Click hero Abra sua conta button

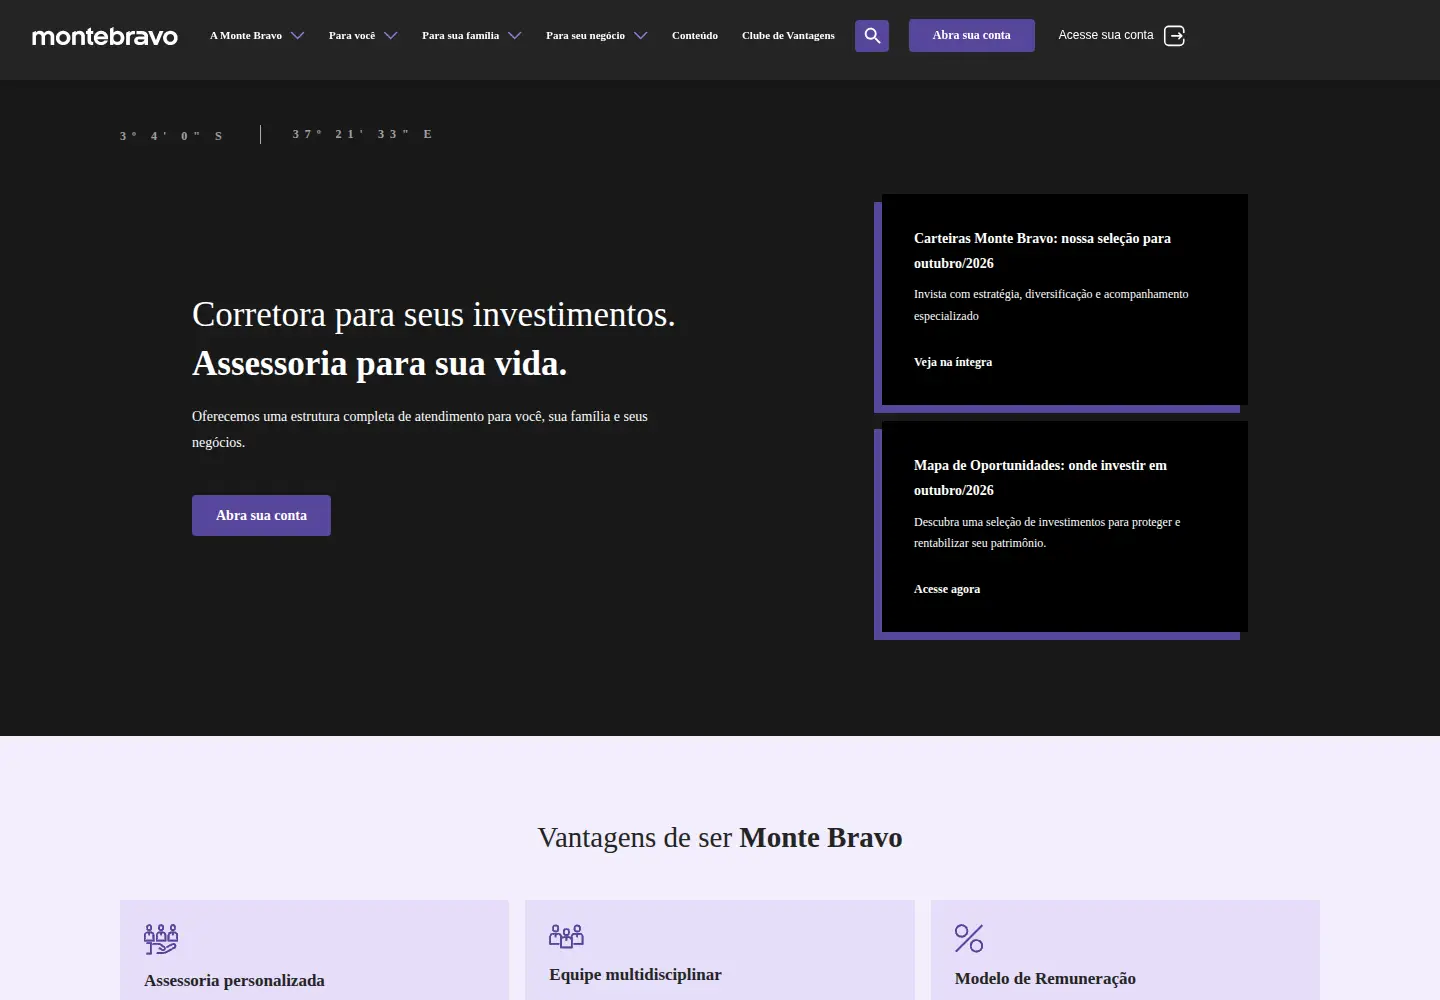point(261,516)
